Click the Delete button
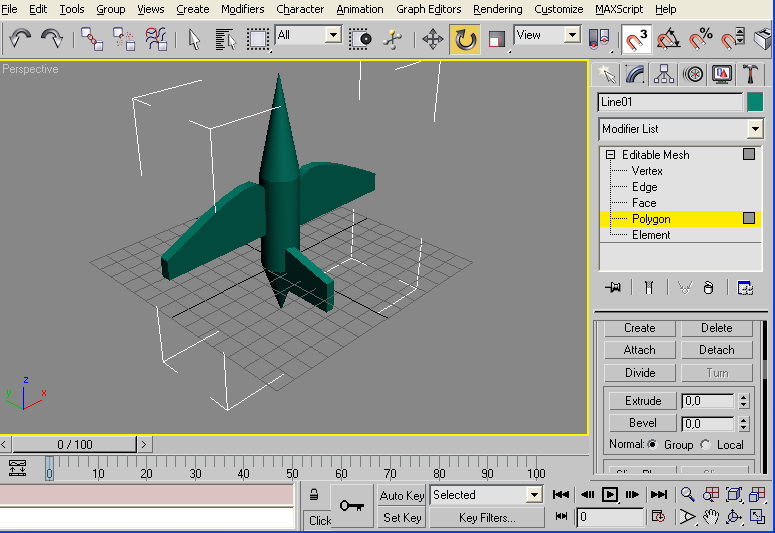The height and width of the screenshot is (533, 775). (x=717, y=328)
